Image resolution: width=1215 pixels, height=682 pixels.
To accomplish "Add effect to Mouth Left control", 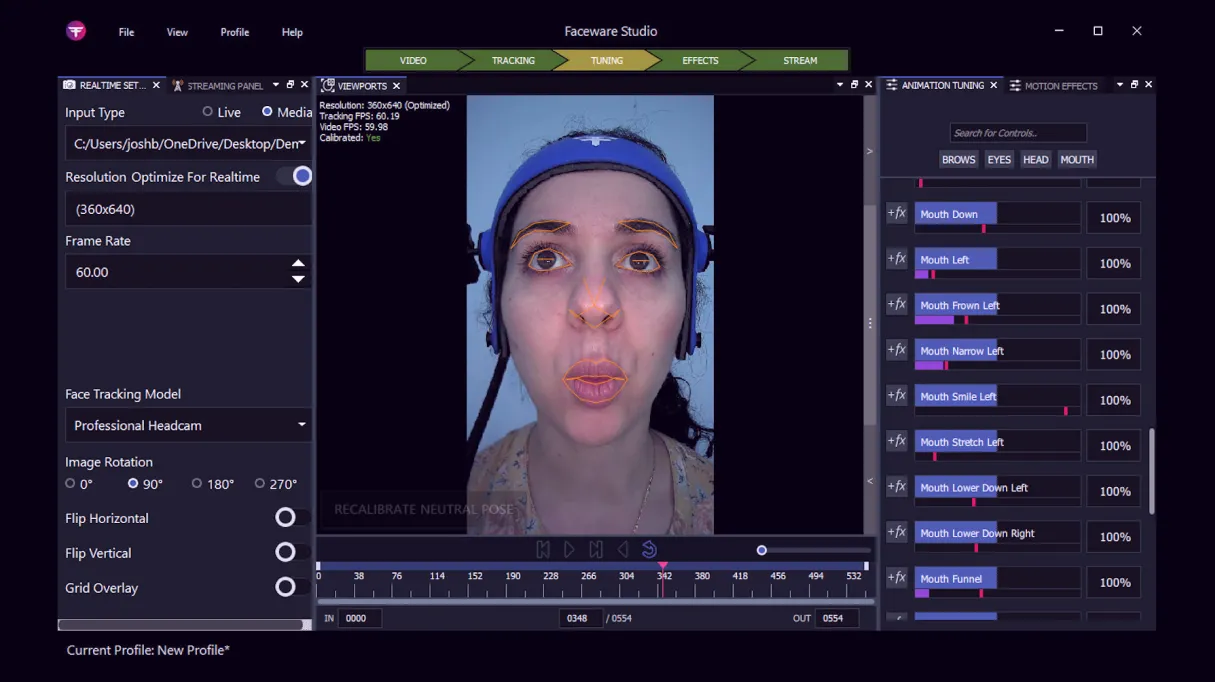I will point(897,259).
